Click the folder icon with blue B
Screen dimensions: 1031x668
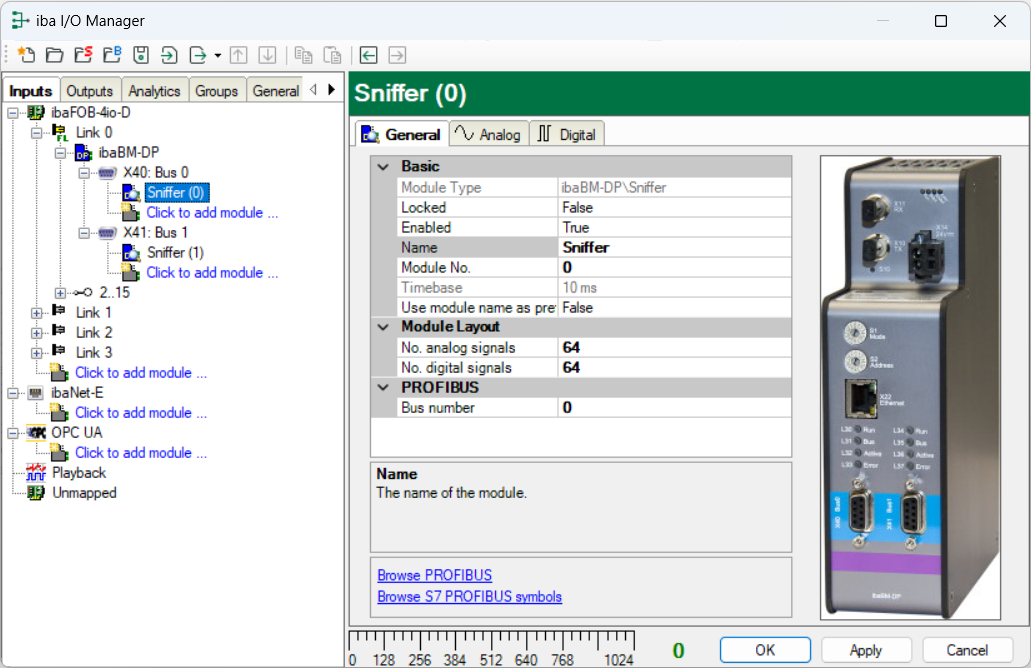[112, 55]
